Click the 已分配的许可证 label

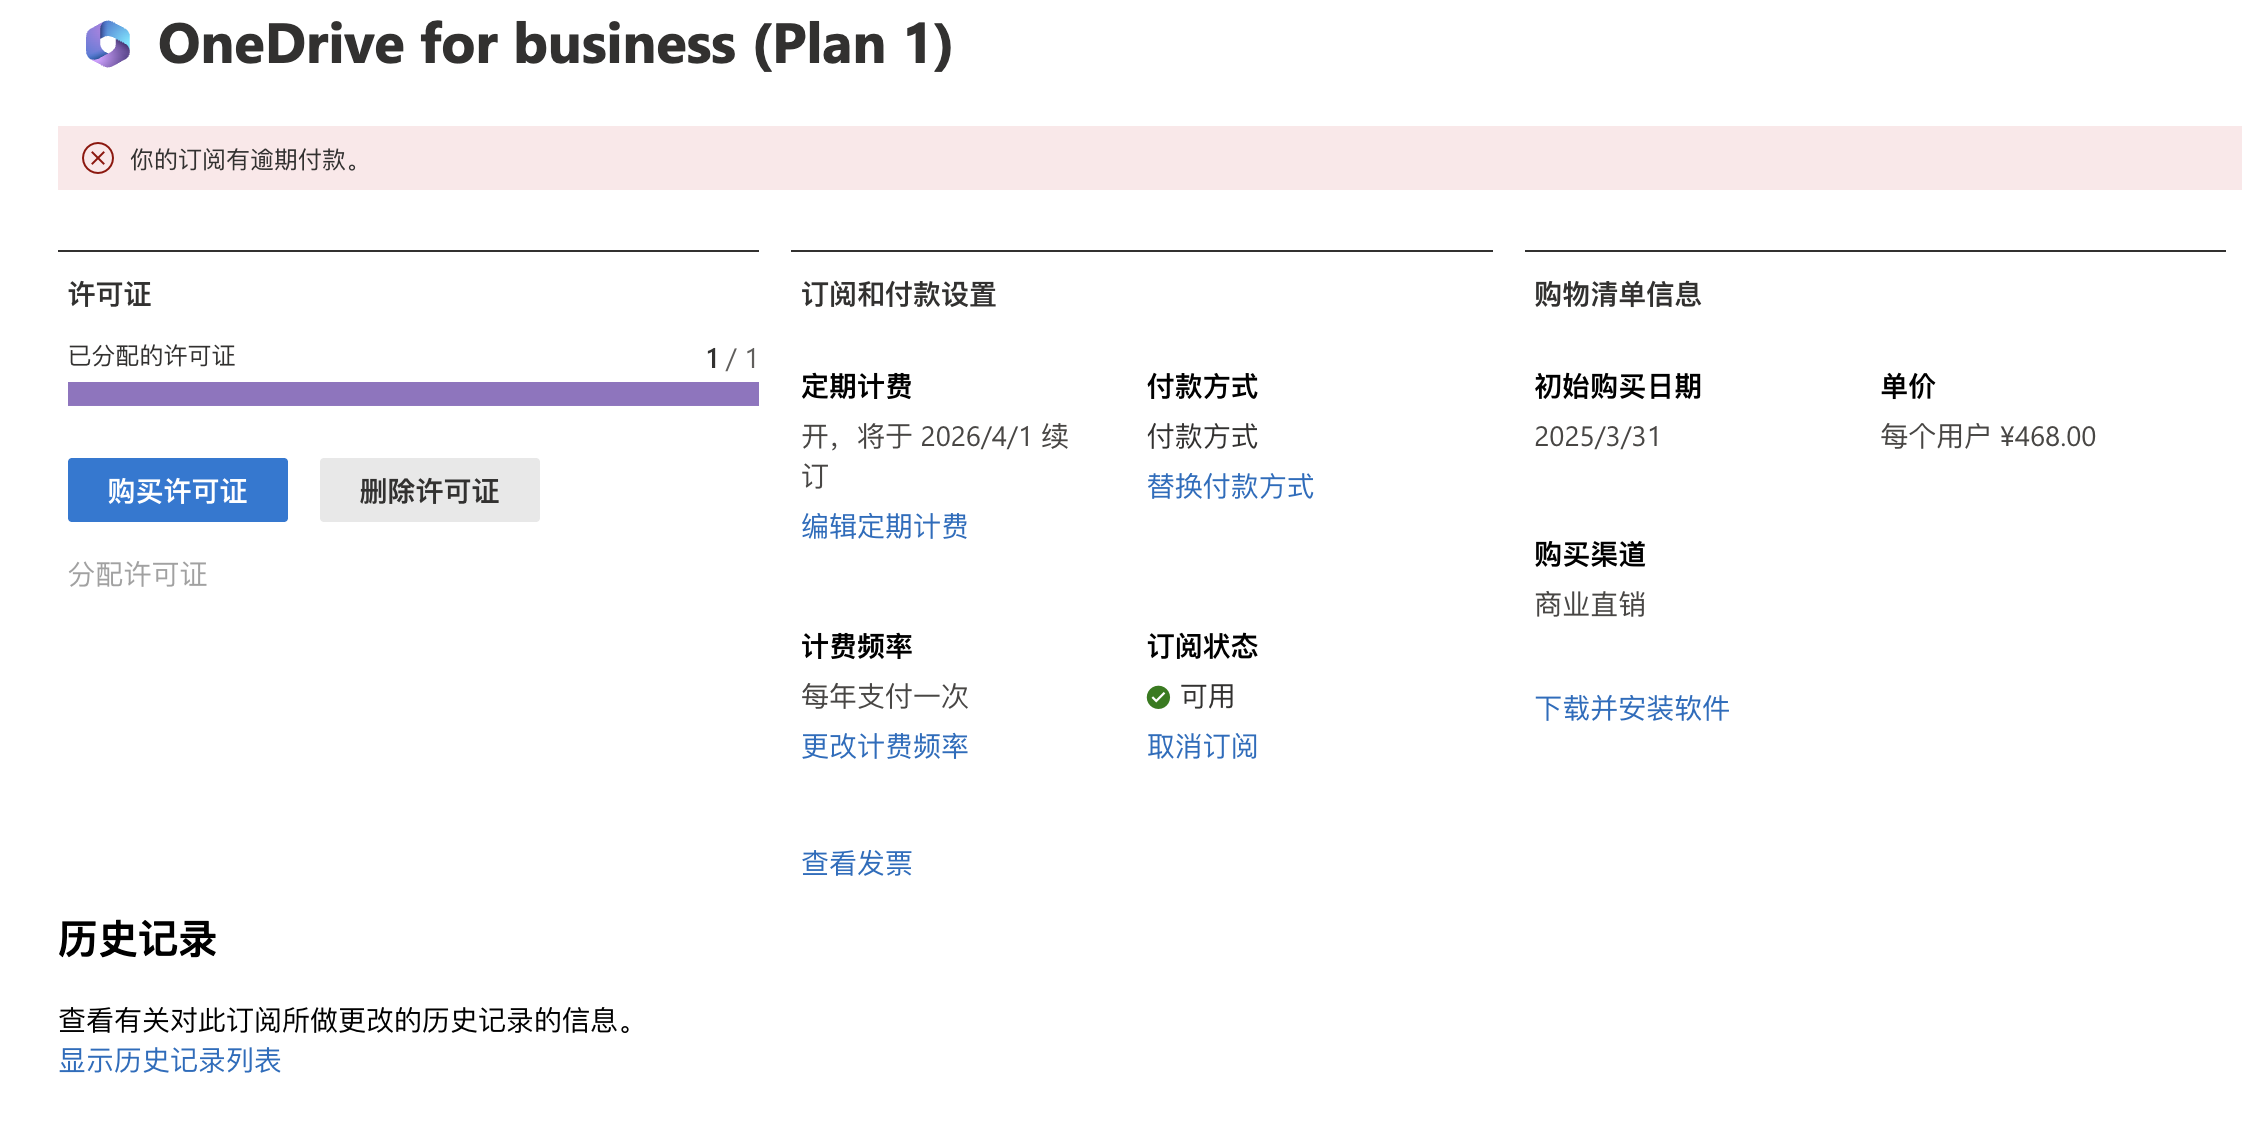pyautogui.click(x=152, y=356)
